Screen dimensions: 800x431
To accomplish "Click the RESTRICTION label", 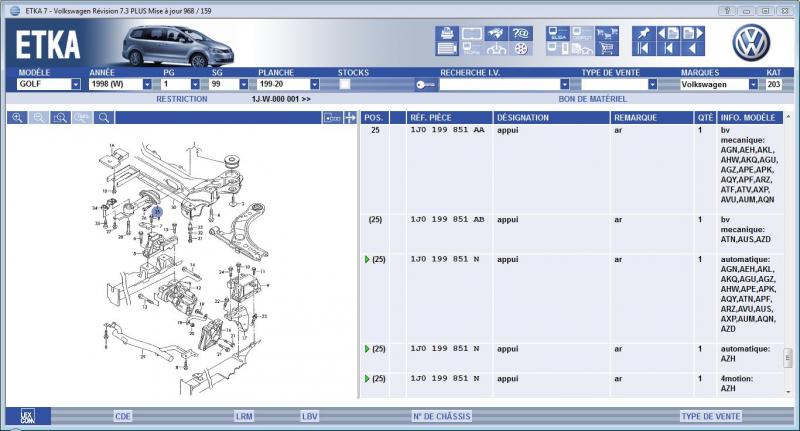I will tap(182, 99).
